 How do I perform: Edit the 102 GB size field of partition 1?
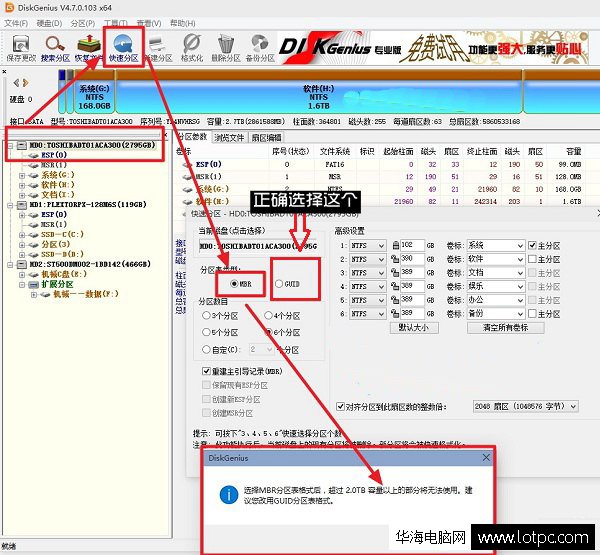(x=412, y=245)
